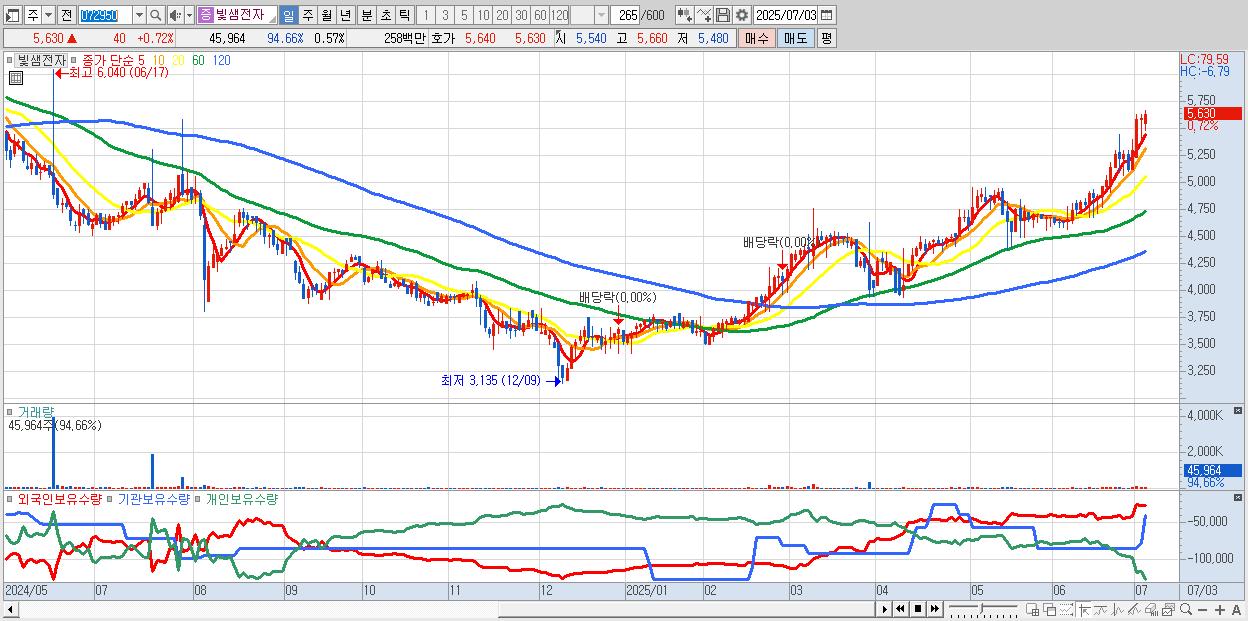
Task: Click the 평 button
Action: coord(826,38)
